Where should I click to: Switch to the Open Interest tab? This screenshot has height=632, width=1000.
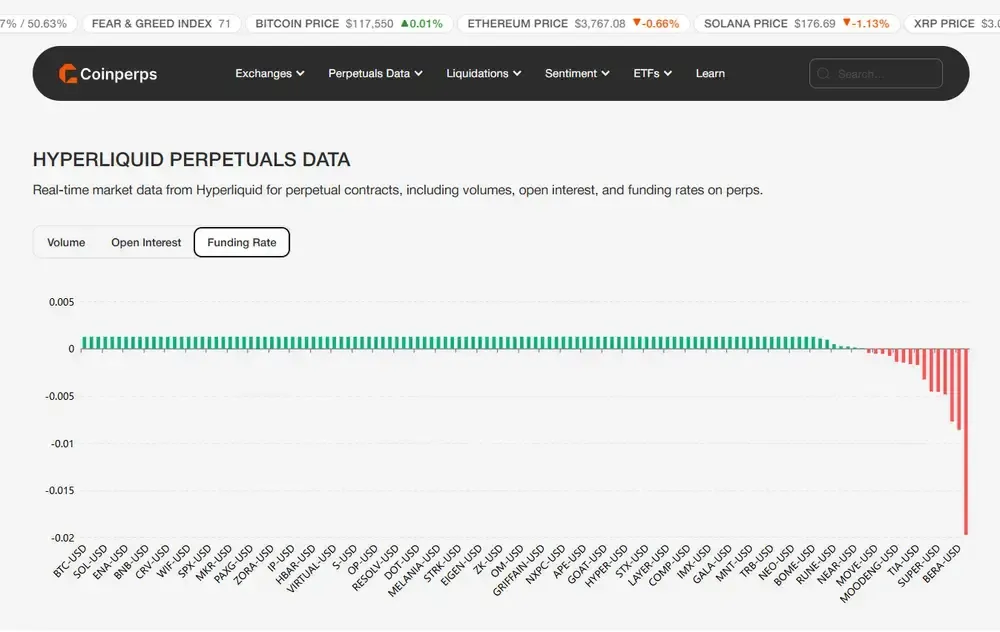tap(146, 242)
